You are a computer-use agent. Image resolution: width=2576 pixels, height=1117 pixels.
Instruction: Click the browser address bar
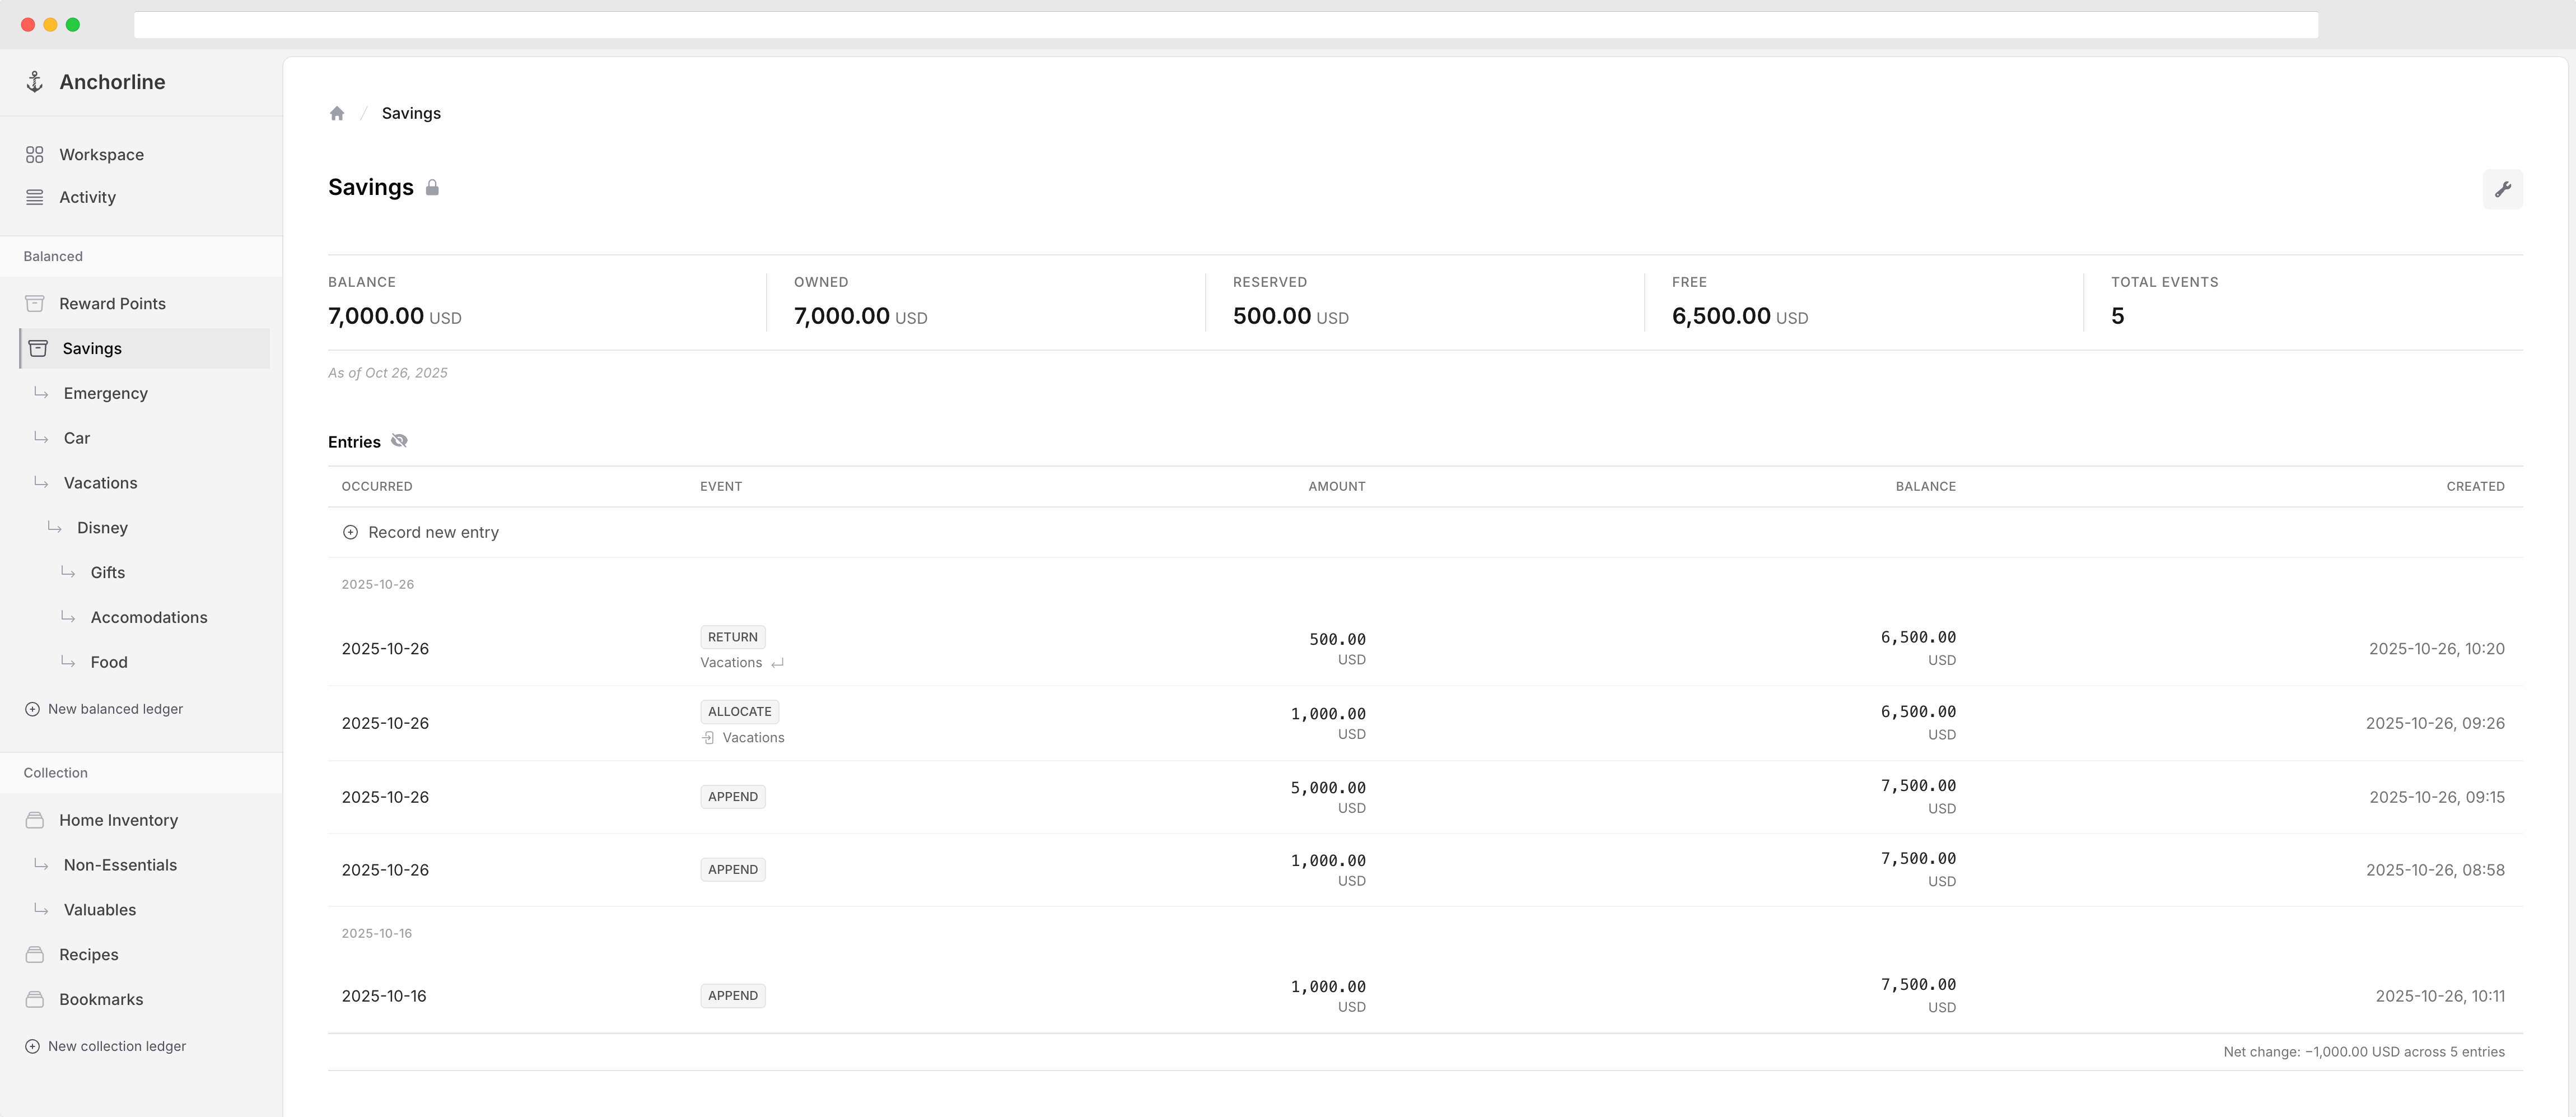pyautogui.click(x=1225, y=25)
